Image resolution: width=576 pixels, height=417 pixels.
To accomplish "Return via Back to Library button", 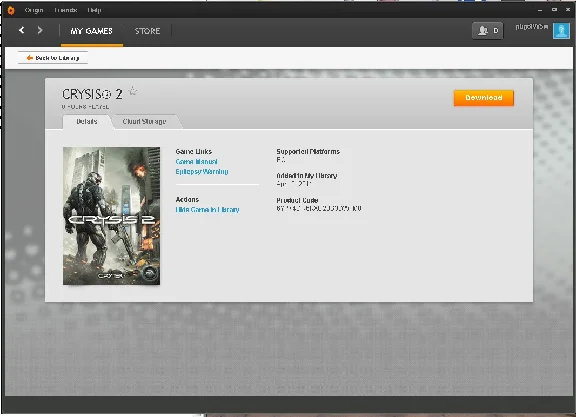I will tap(53, 58).
